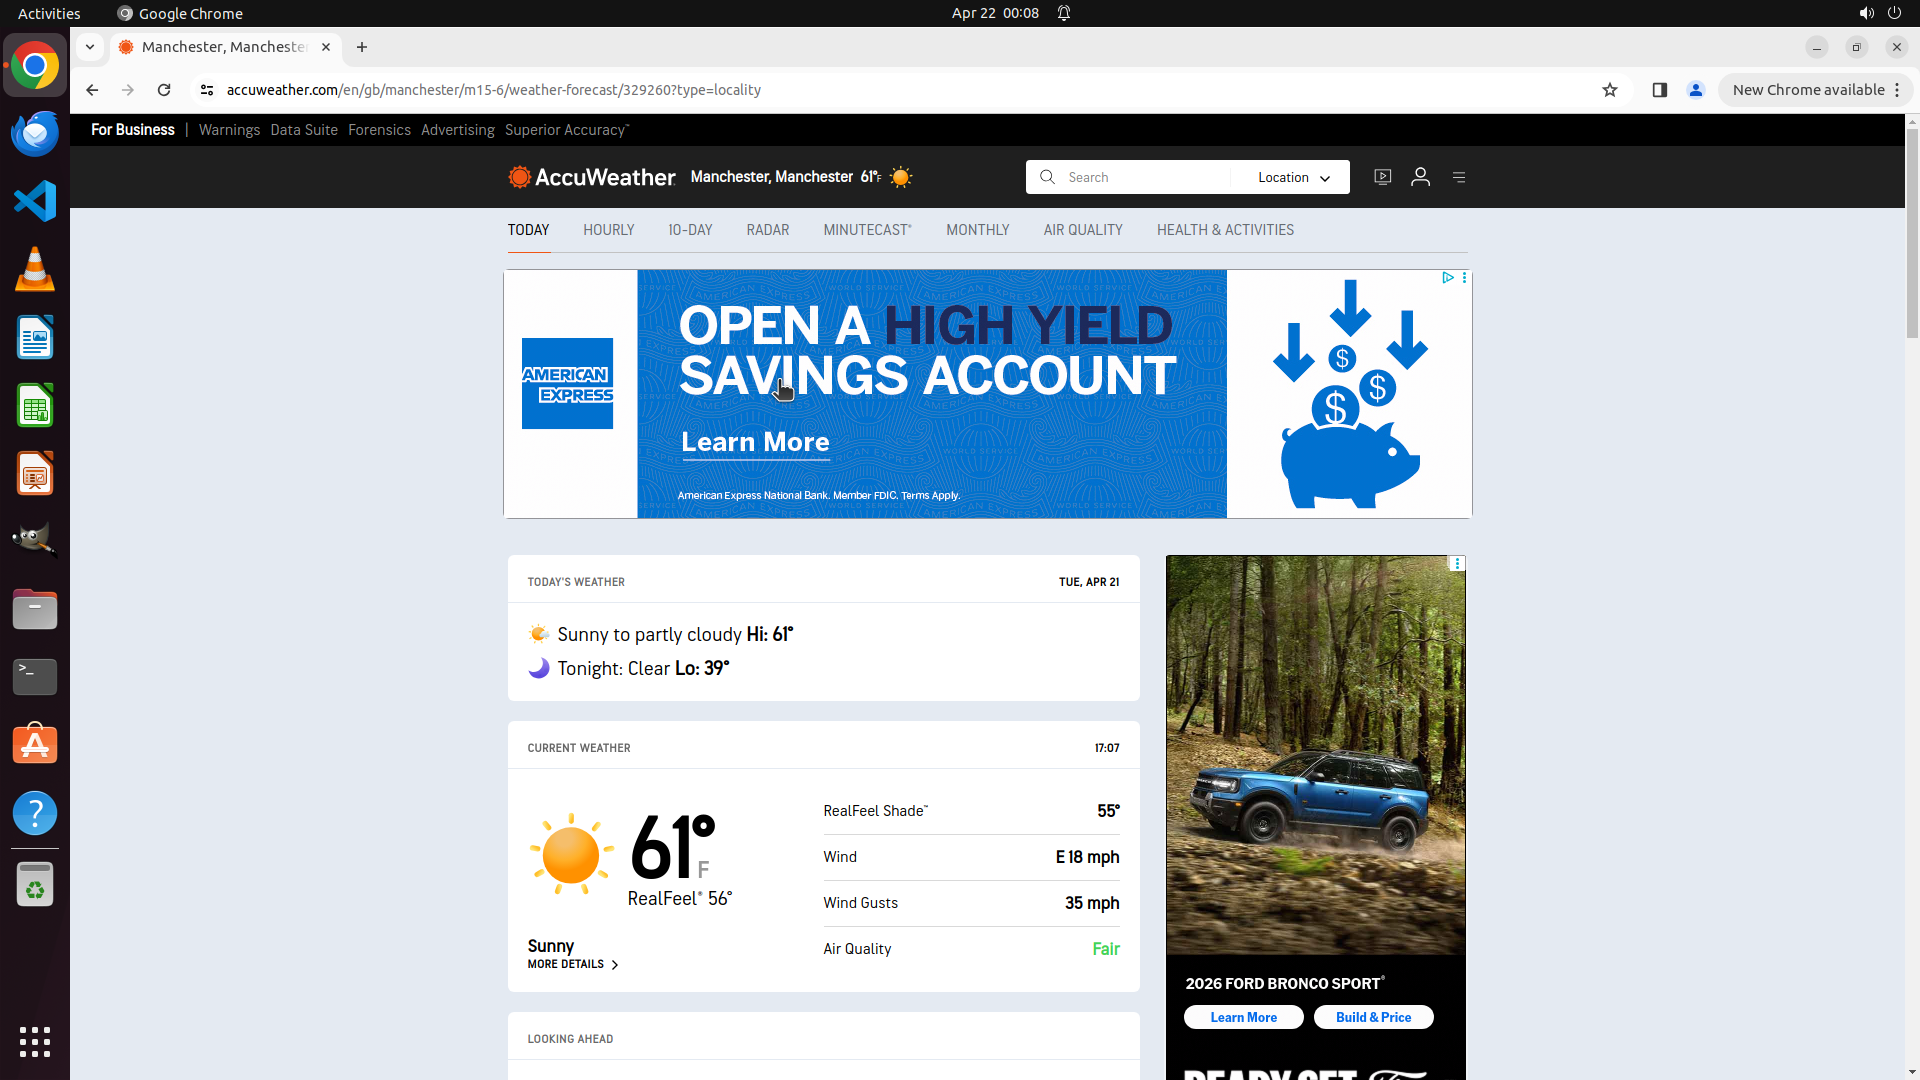
Task: Click the user account profile icon
Action: (1420, 177)
